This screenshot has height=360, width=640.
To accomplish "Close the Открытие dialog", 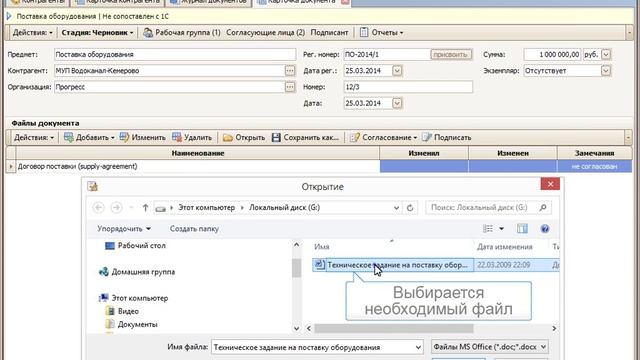I will 550,184.
